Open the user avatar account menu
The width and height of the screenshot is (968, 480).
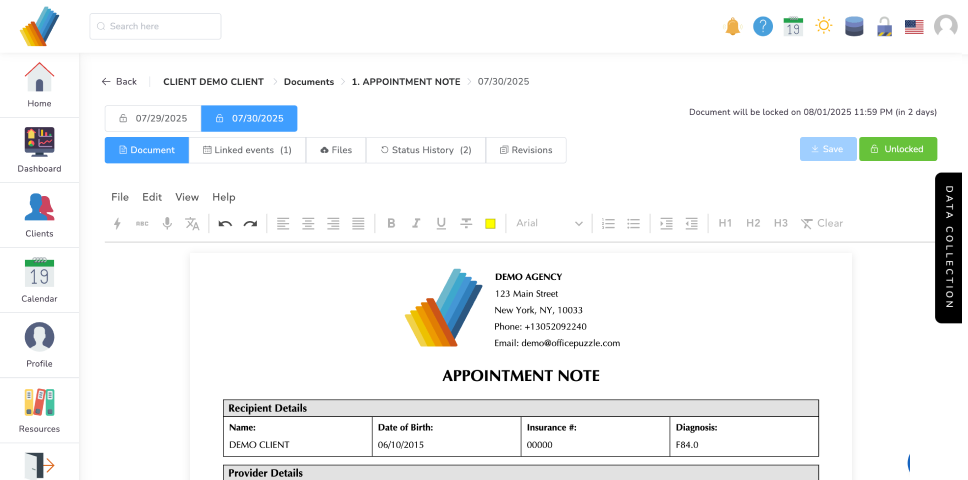coord(945,27)
